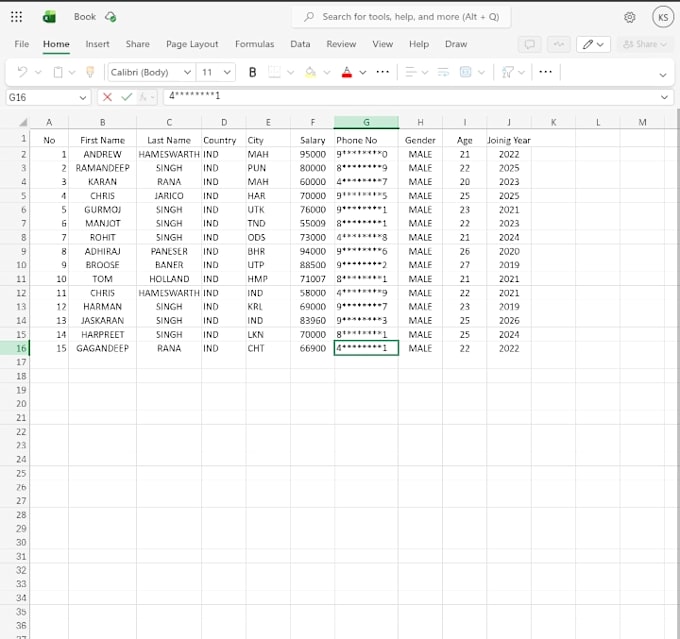Viewport: 680px width, 639px height.
Task: Open the Calibri font name dropdown
Action: pyautogui.click(x=187, y=72)
